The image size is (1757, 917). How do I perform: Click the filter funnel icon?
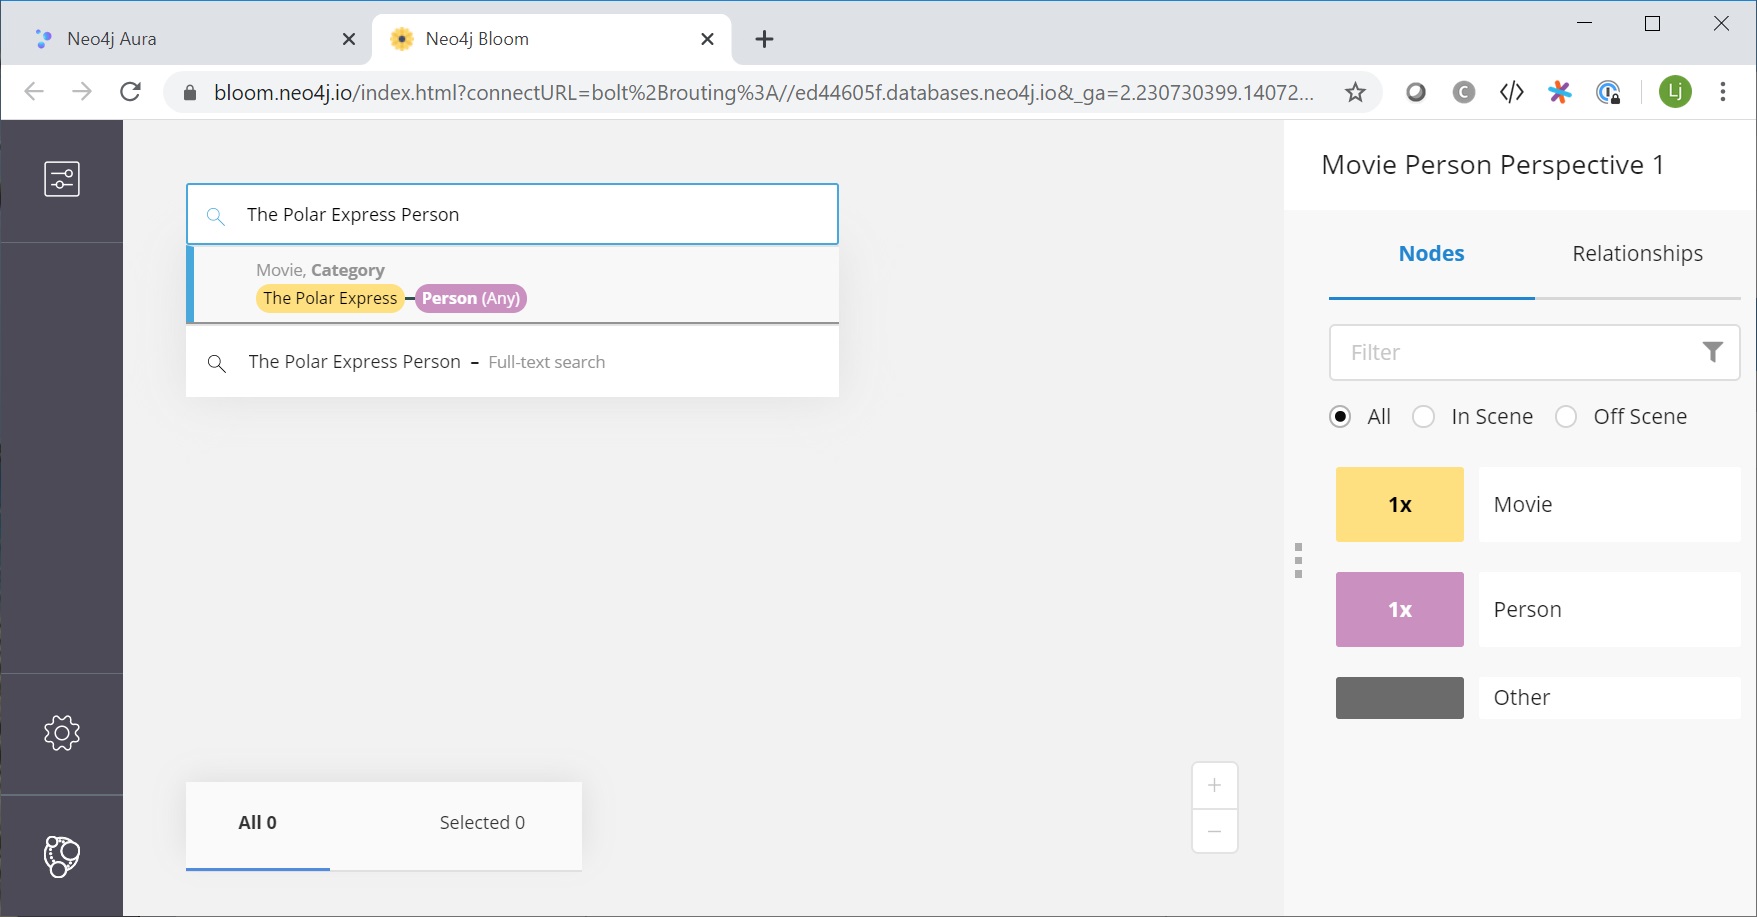(1713, 352)
